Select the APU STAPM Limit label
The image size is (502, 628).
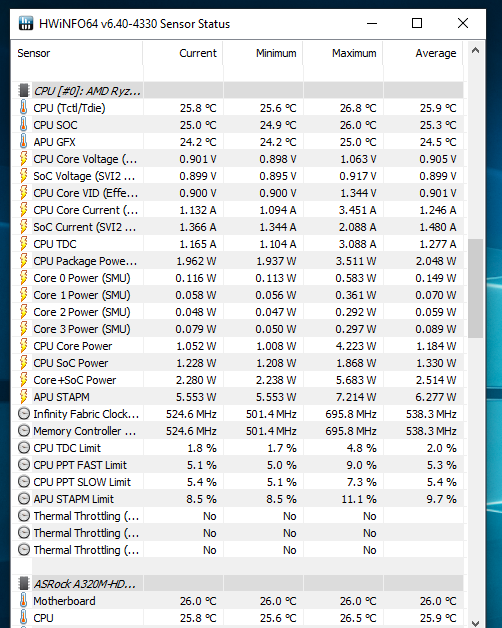(74, 499)
